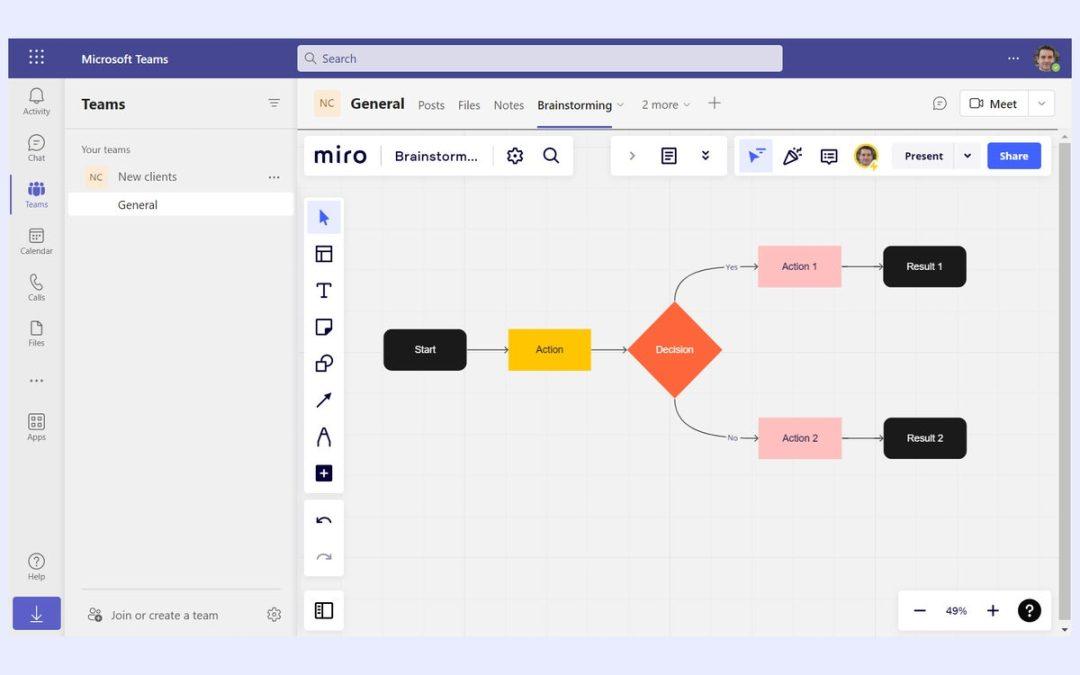Click the blue Share button

(1014, 156)
